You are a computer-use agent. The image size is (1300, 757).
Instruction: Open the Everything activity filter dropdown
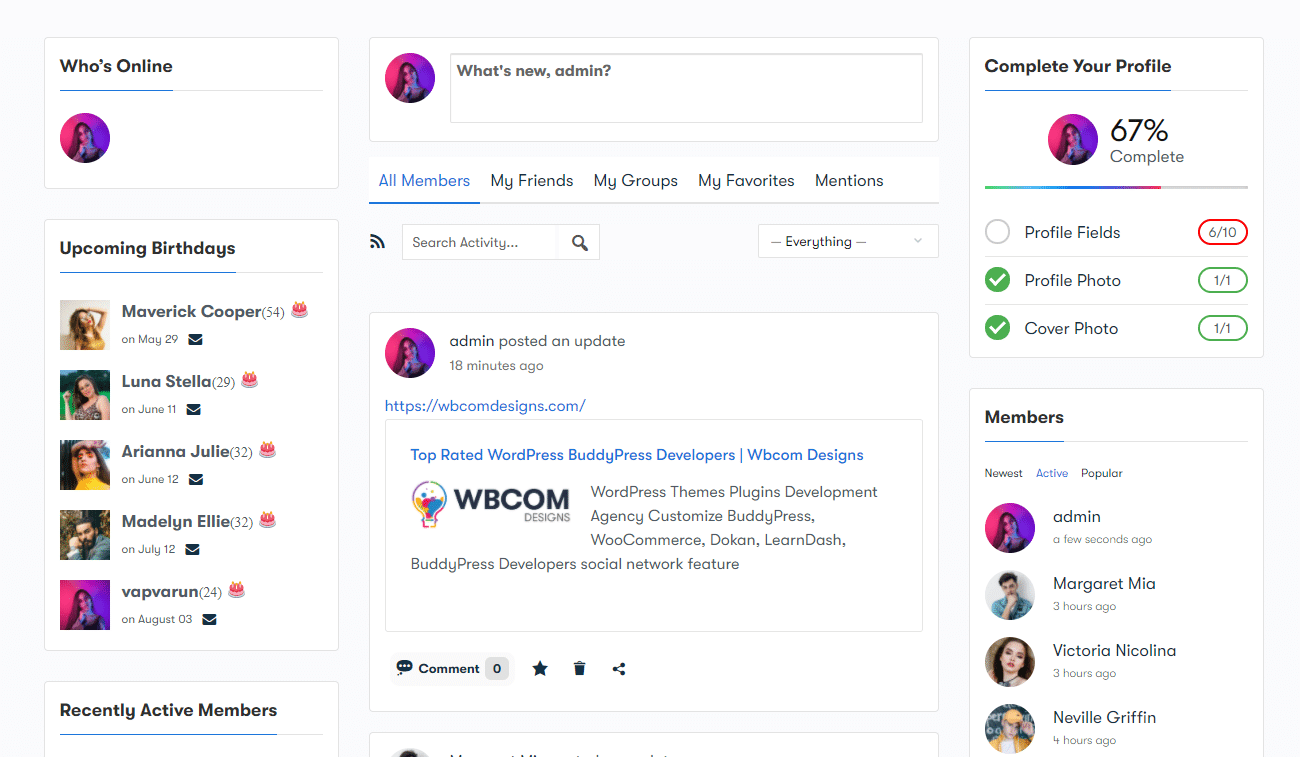[x=848, y=241]
